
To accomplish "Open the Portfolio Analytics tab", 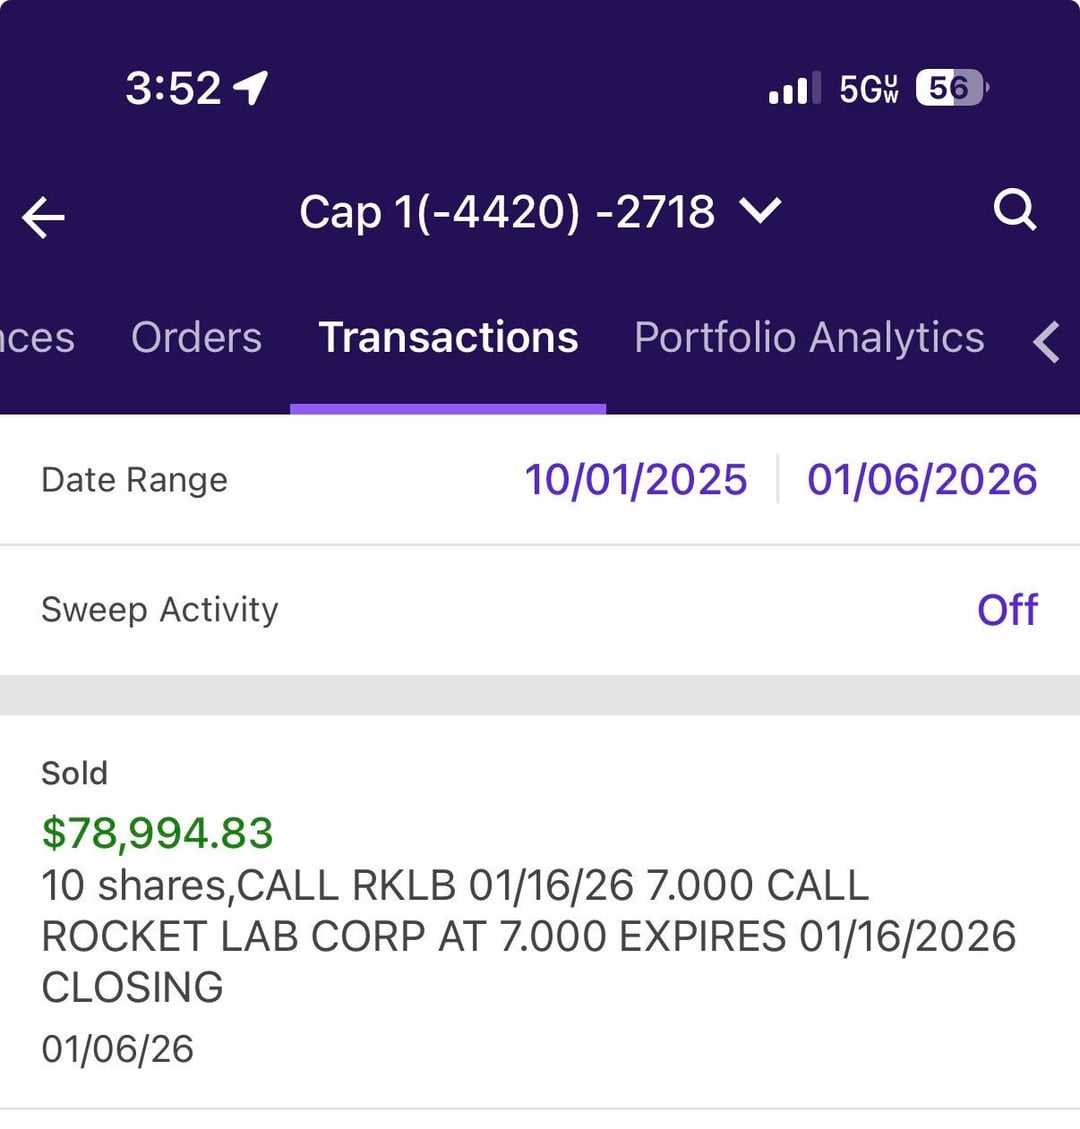I will pos(809,338).
